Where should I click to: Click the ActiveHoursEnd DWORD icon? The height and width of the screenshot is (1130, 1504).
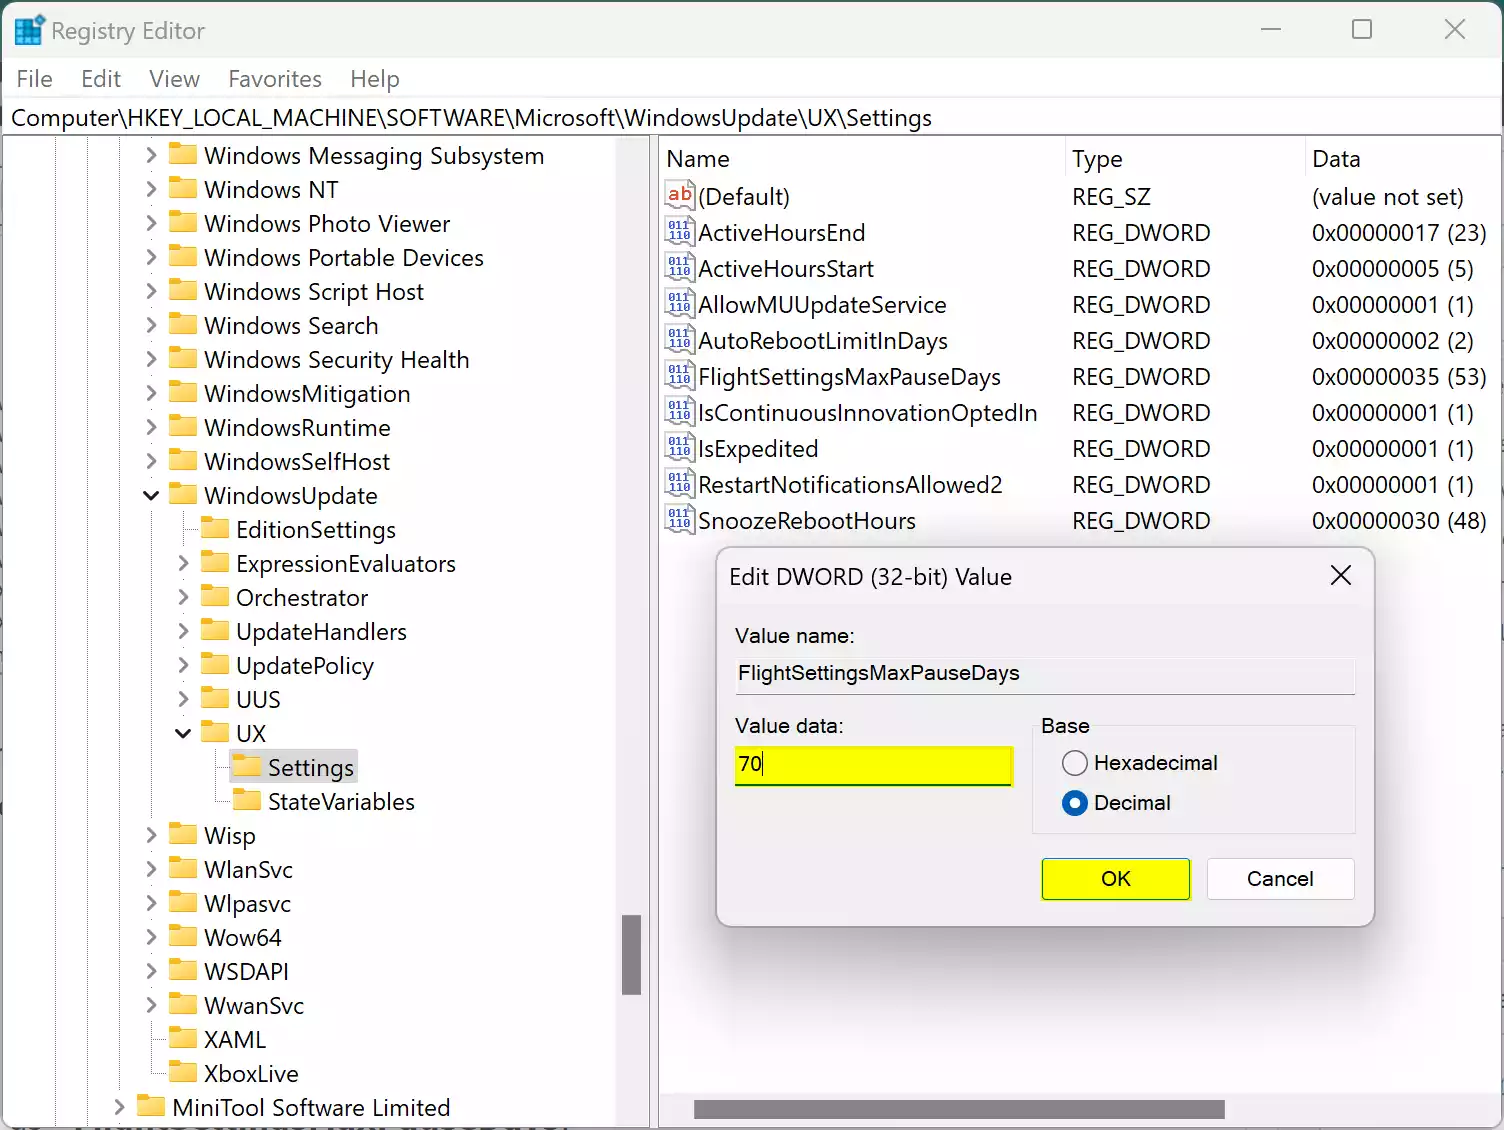(680, 232)
